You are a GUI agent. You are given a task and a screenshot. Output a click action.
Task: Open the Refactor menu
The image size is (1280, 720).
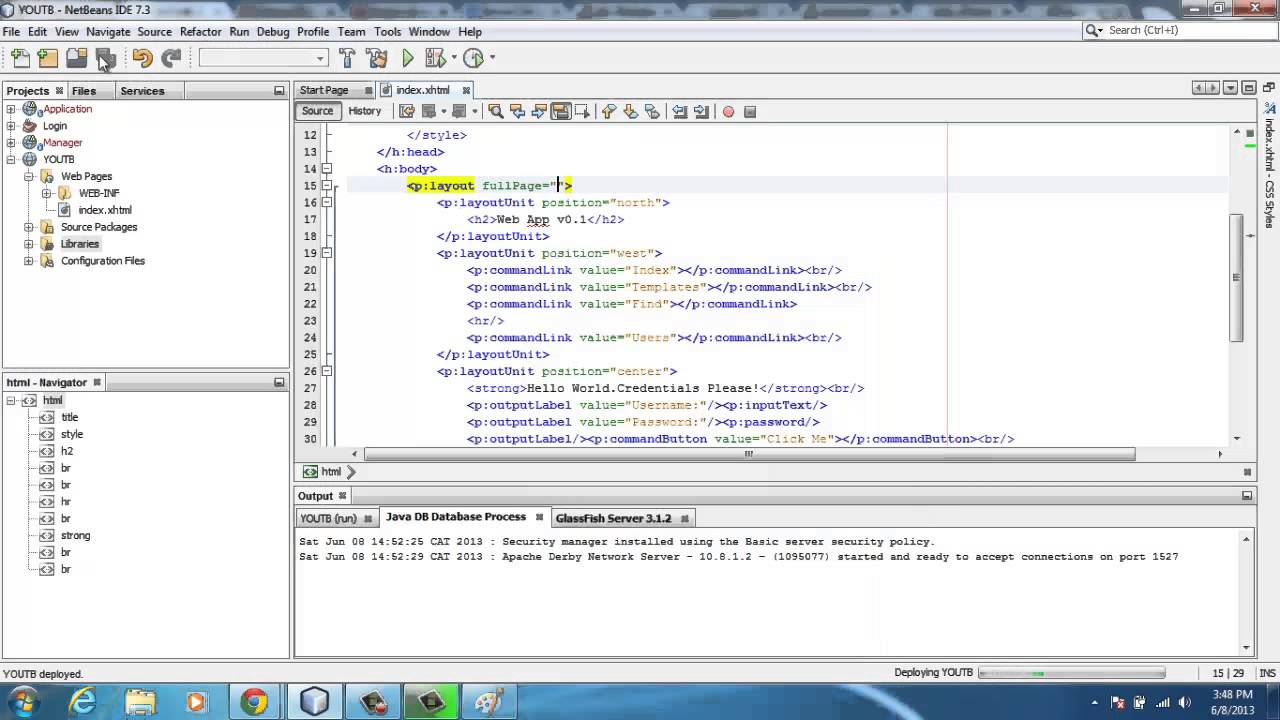[200, 32]
